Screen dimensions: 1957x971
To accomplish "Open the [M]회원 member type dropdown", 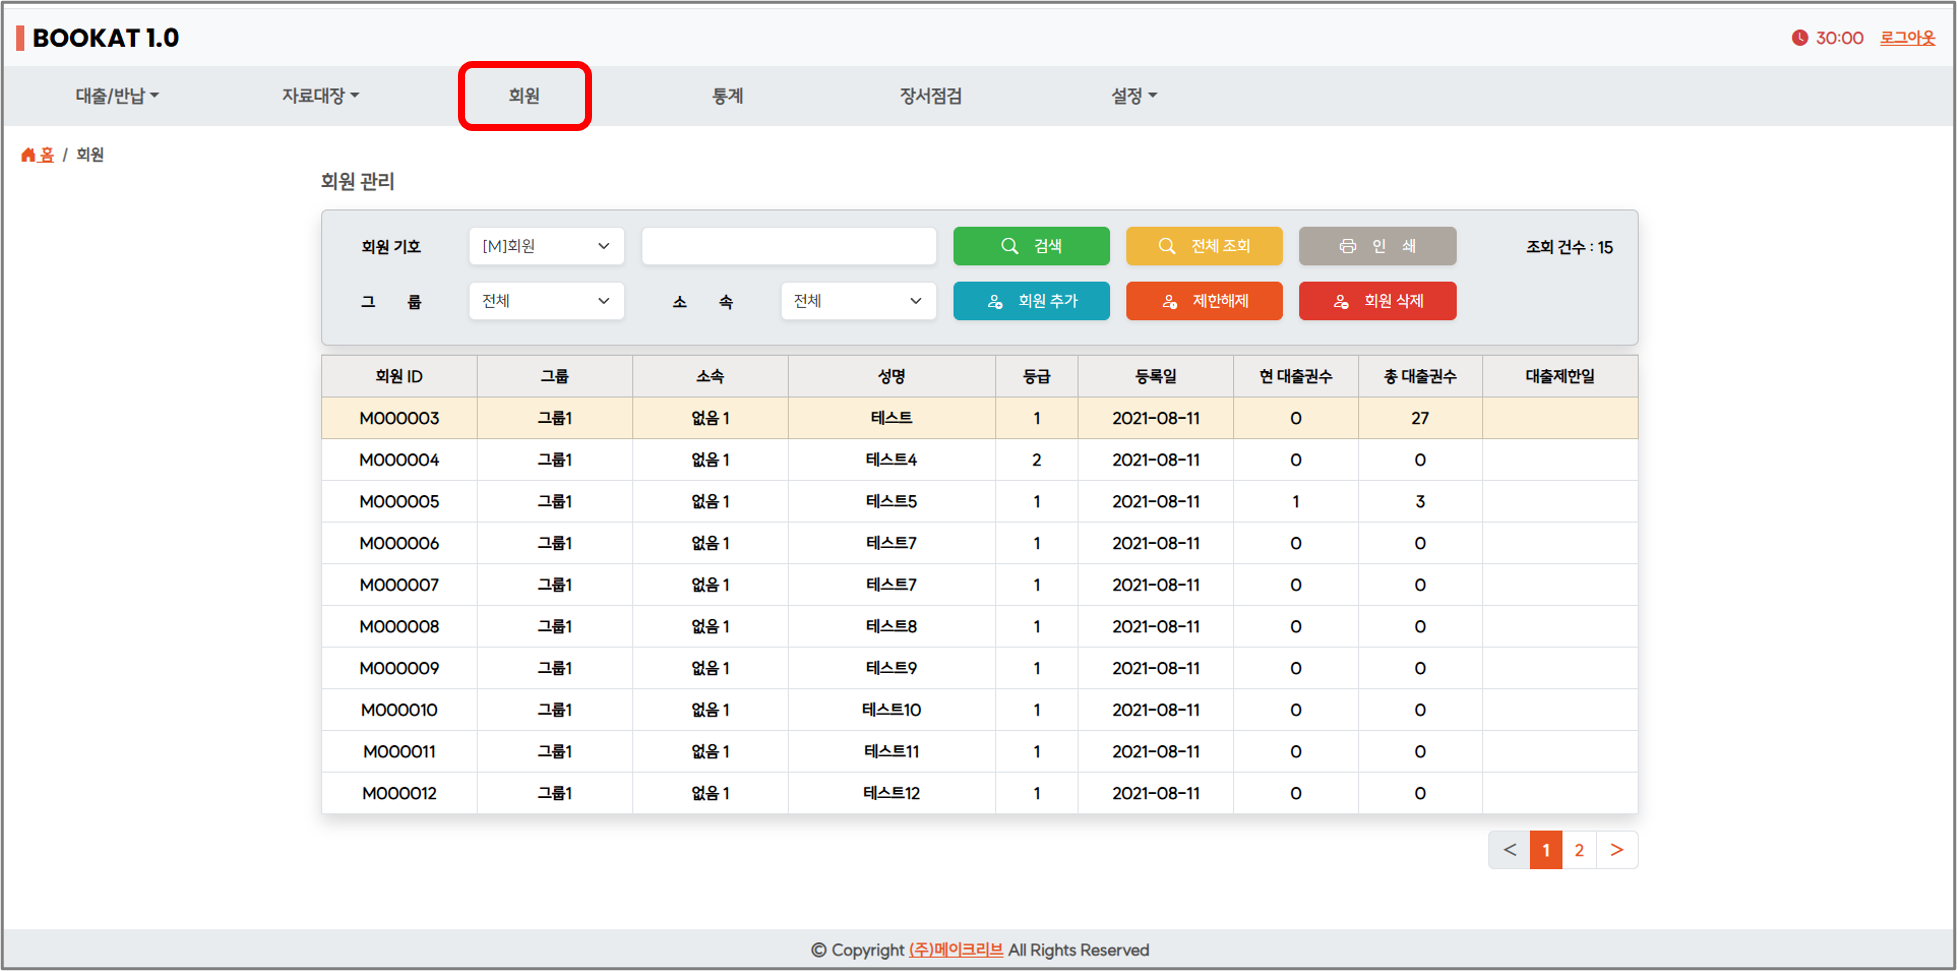I will [546, 246].
